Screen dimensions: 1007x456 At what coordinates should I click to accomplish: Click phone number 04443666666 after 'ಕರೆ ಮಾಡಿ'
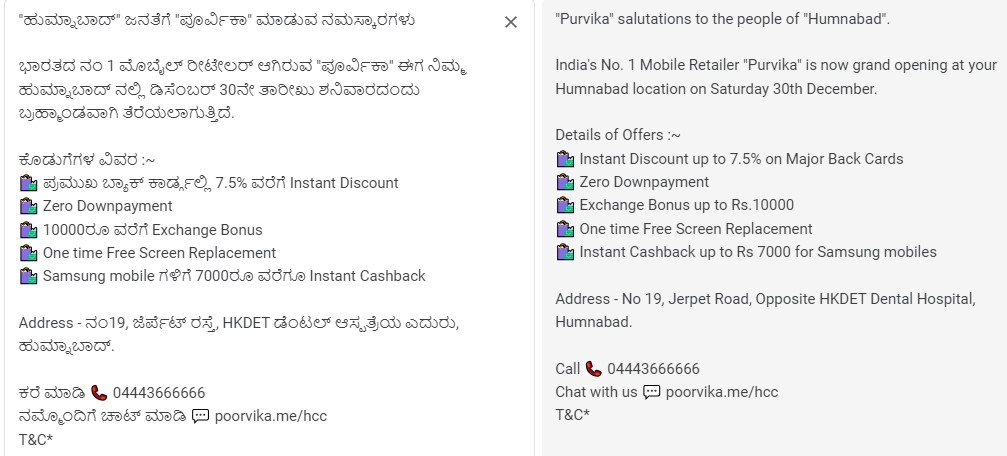click(x=159, y=393)
